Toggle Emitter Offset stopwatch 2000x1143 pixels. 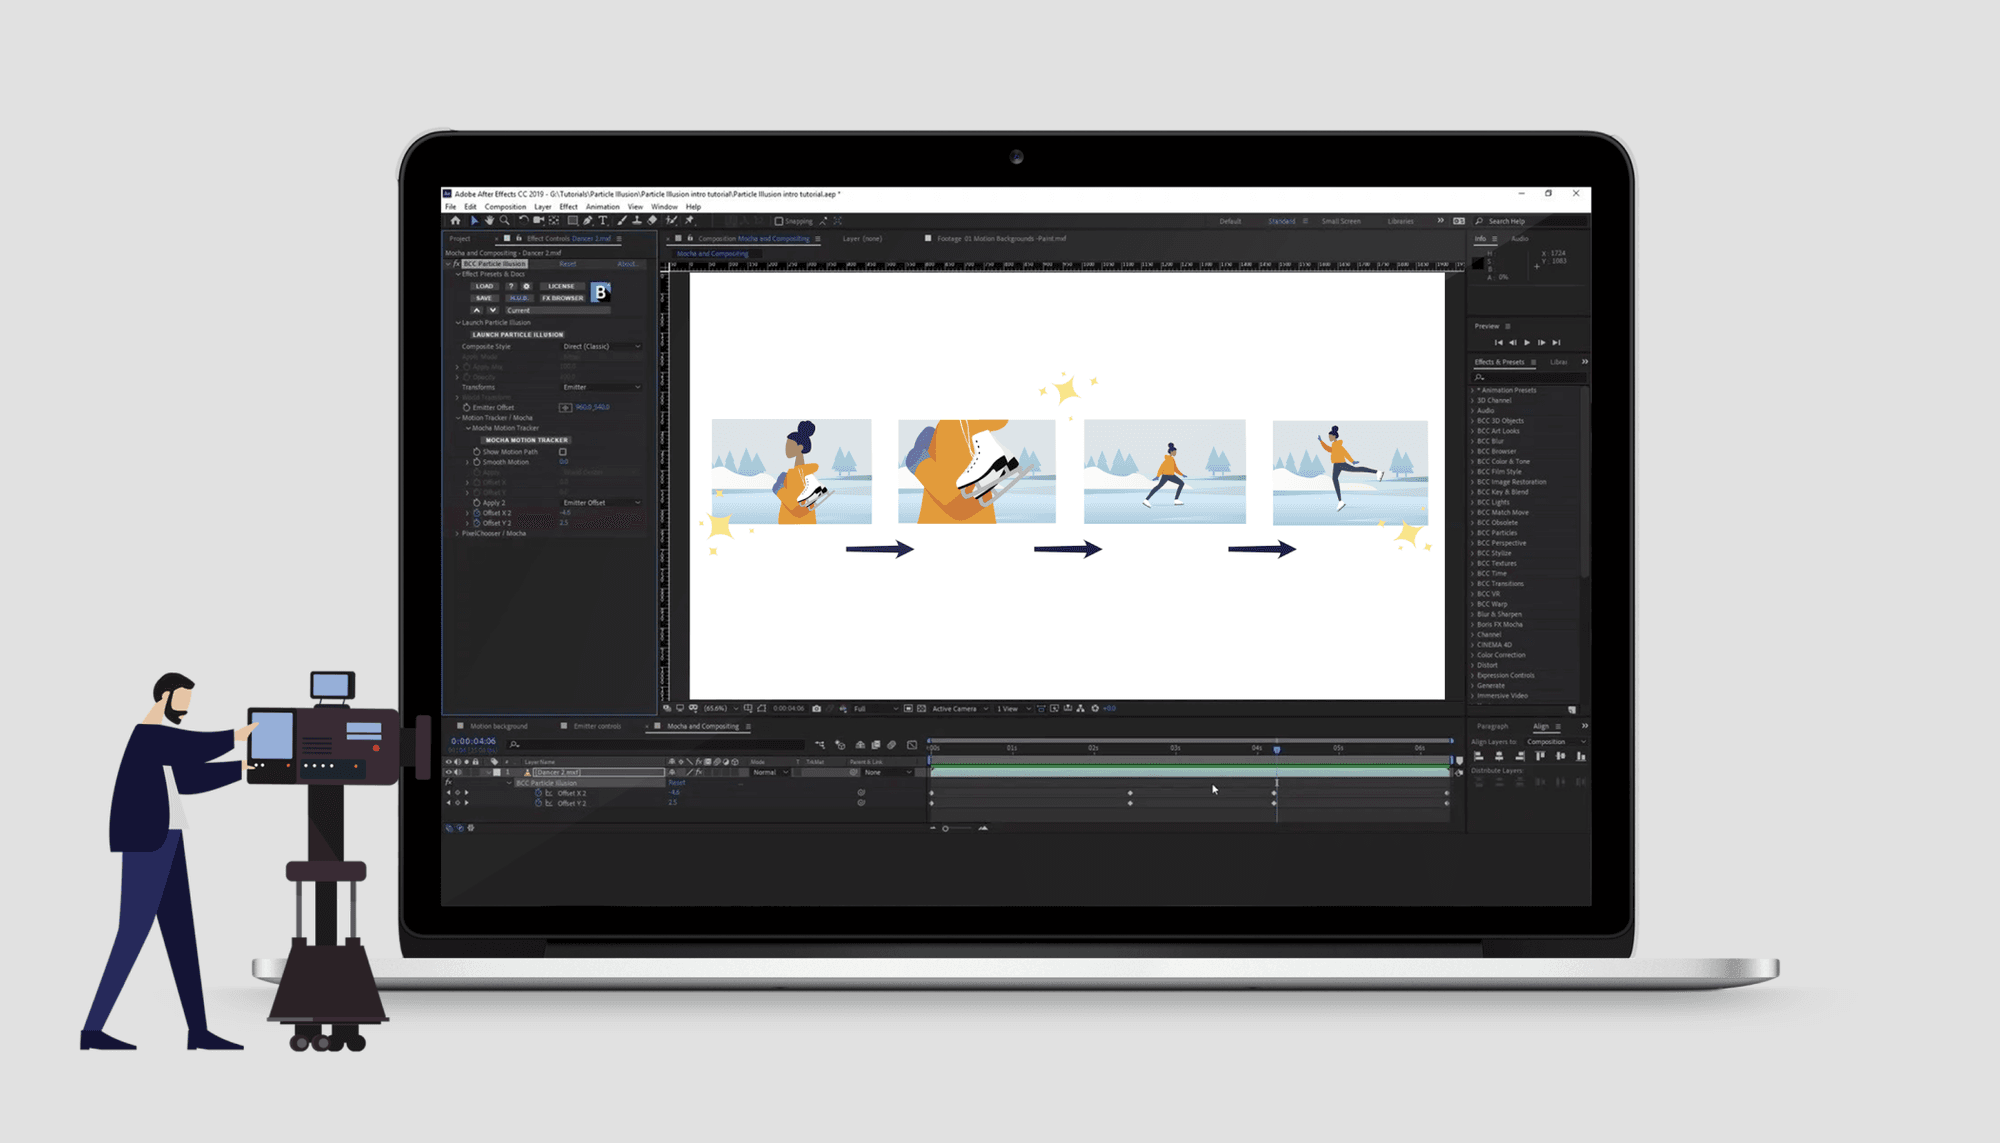click(466, 408)
